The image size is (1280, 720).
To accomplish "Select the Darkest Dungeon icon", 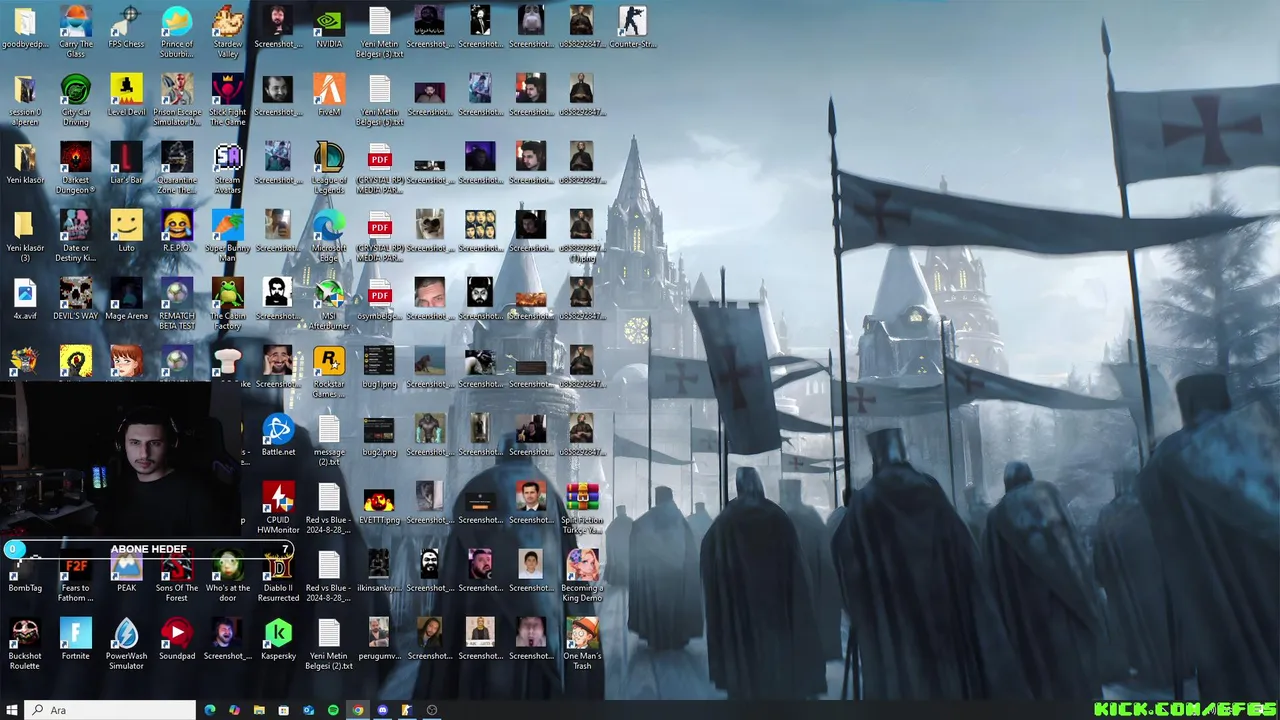I will click(x=76, y=167).
